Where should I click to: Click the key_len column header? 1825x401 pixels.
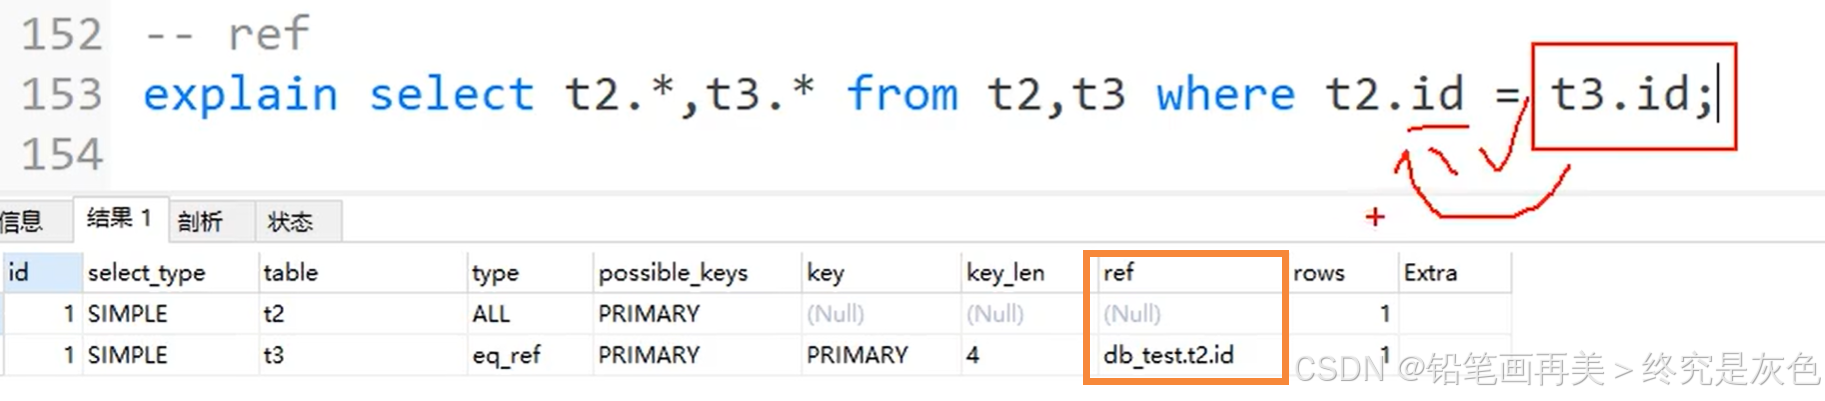(x=1022, y=272)
